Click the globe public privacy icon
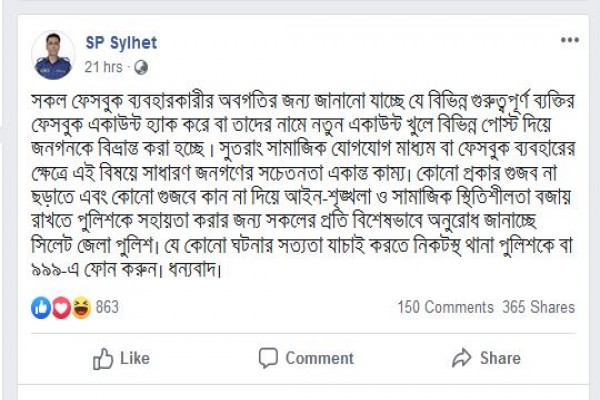 [142, 67]
